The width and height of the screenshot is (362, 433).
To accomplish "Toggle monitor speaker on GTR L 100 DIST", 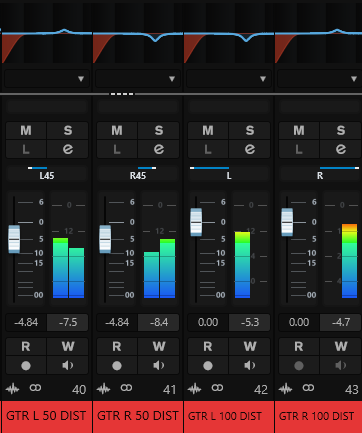I will click(250, 365).
